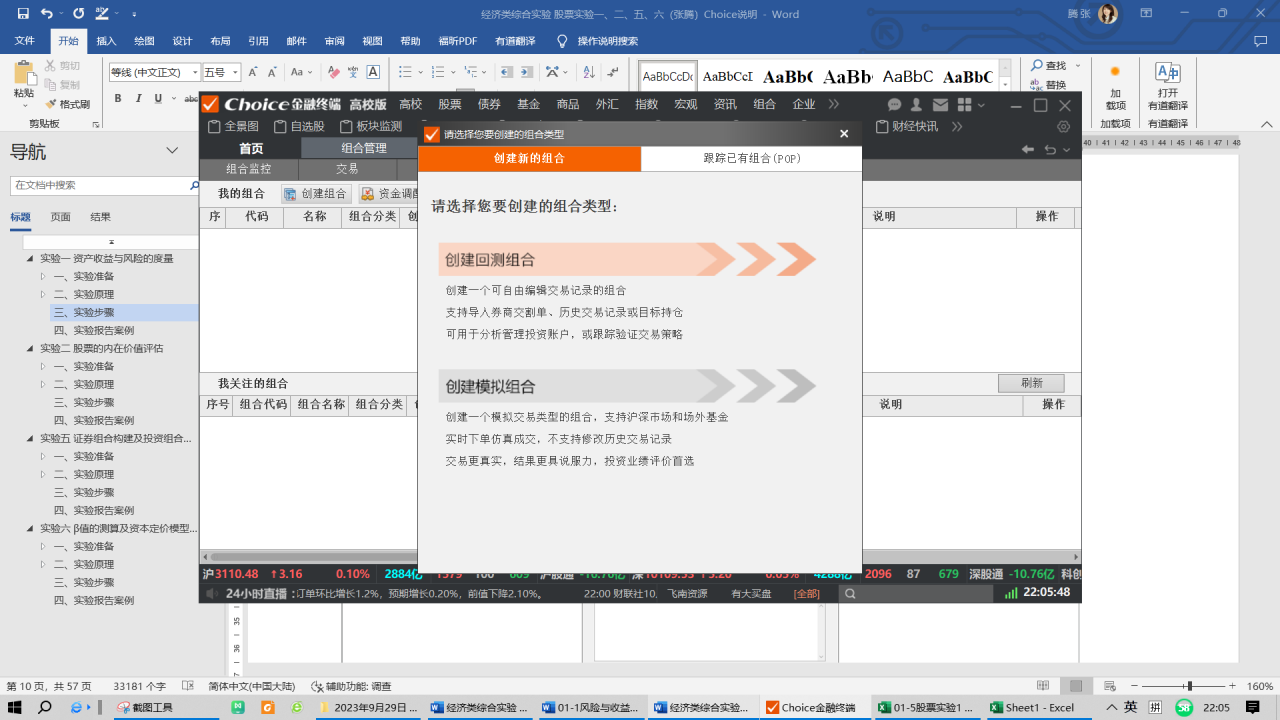The image size is (1280, 720).
Task: Select the 首页 tab in Choice
Action: (251, 148)
